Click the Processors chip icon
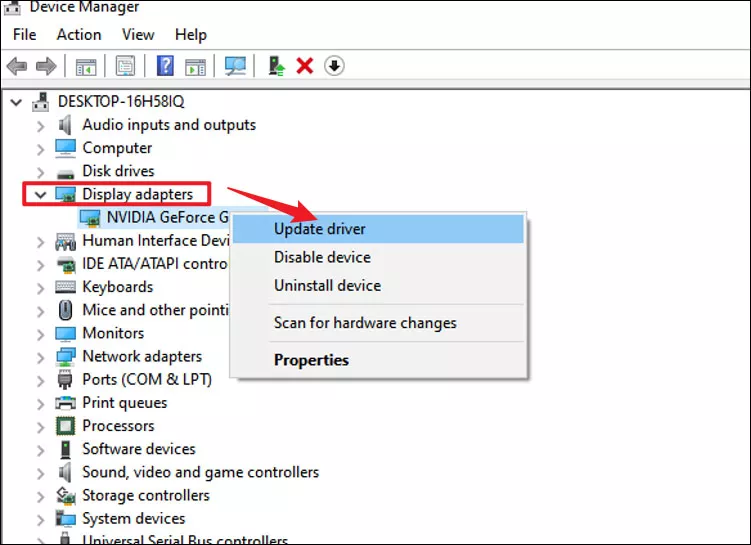The image size is (751, 545). click(65, 426)
